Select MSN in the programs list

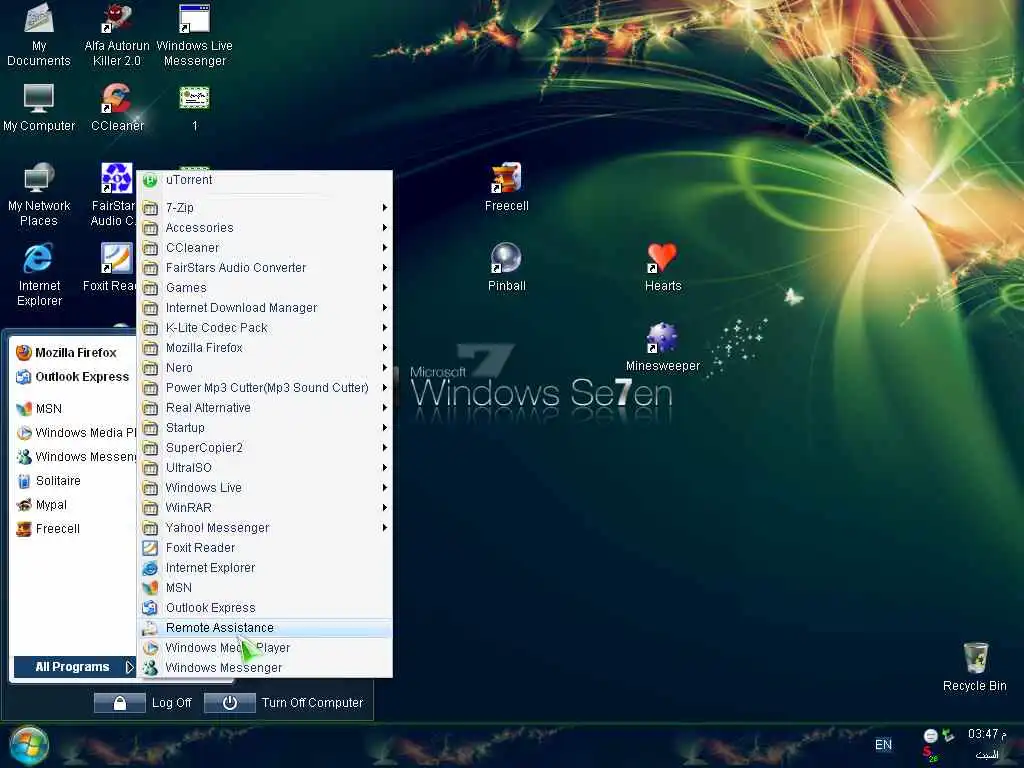click(x=266, y=588)
